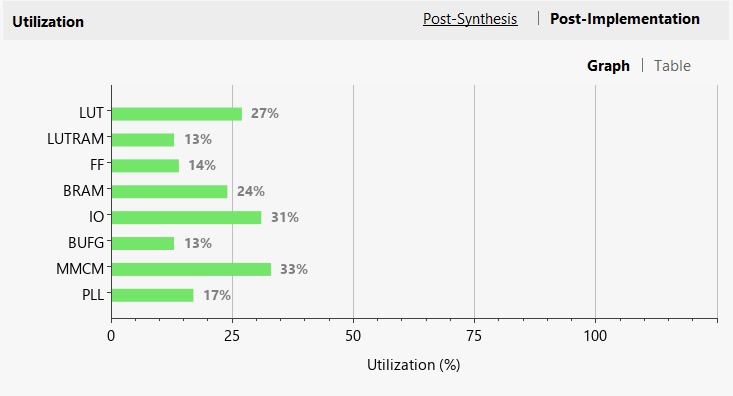Click the BRAM row label

[x=83, y=191]
